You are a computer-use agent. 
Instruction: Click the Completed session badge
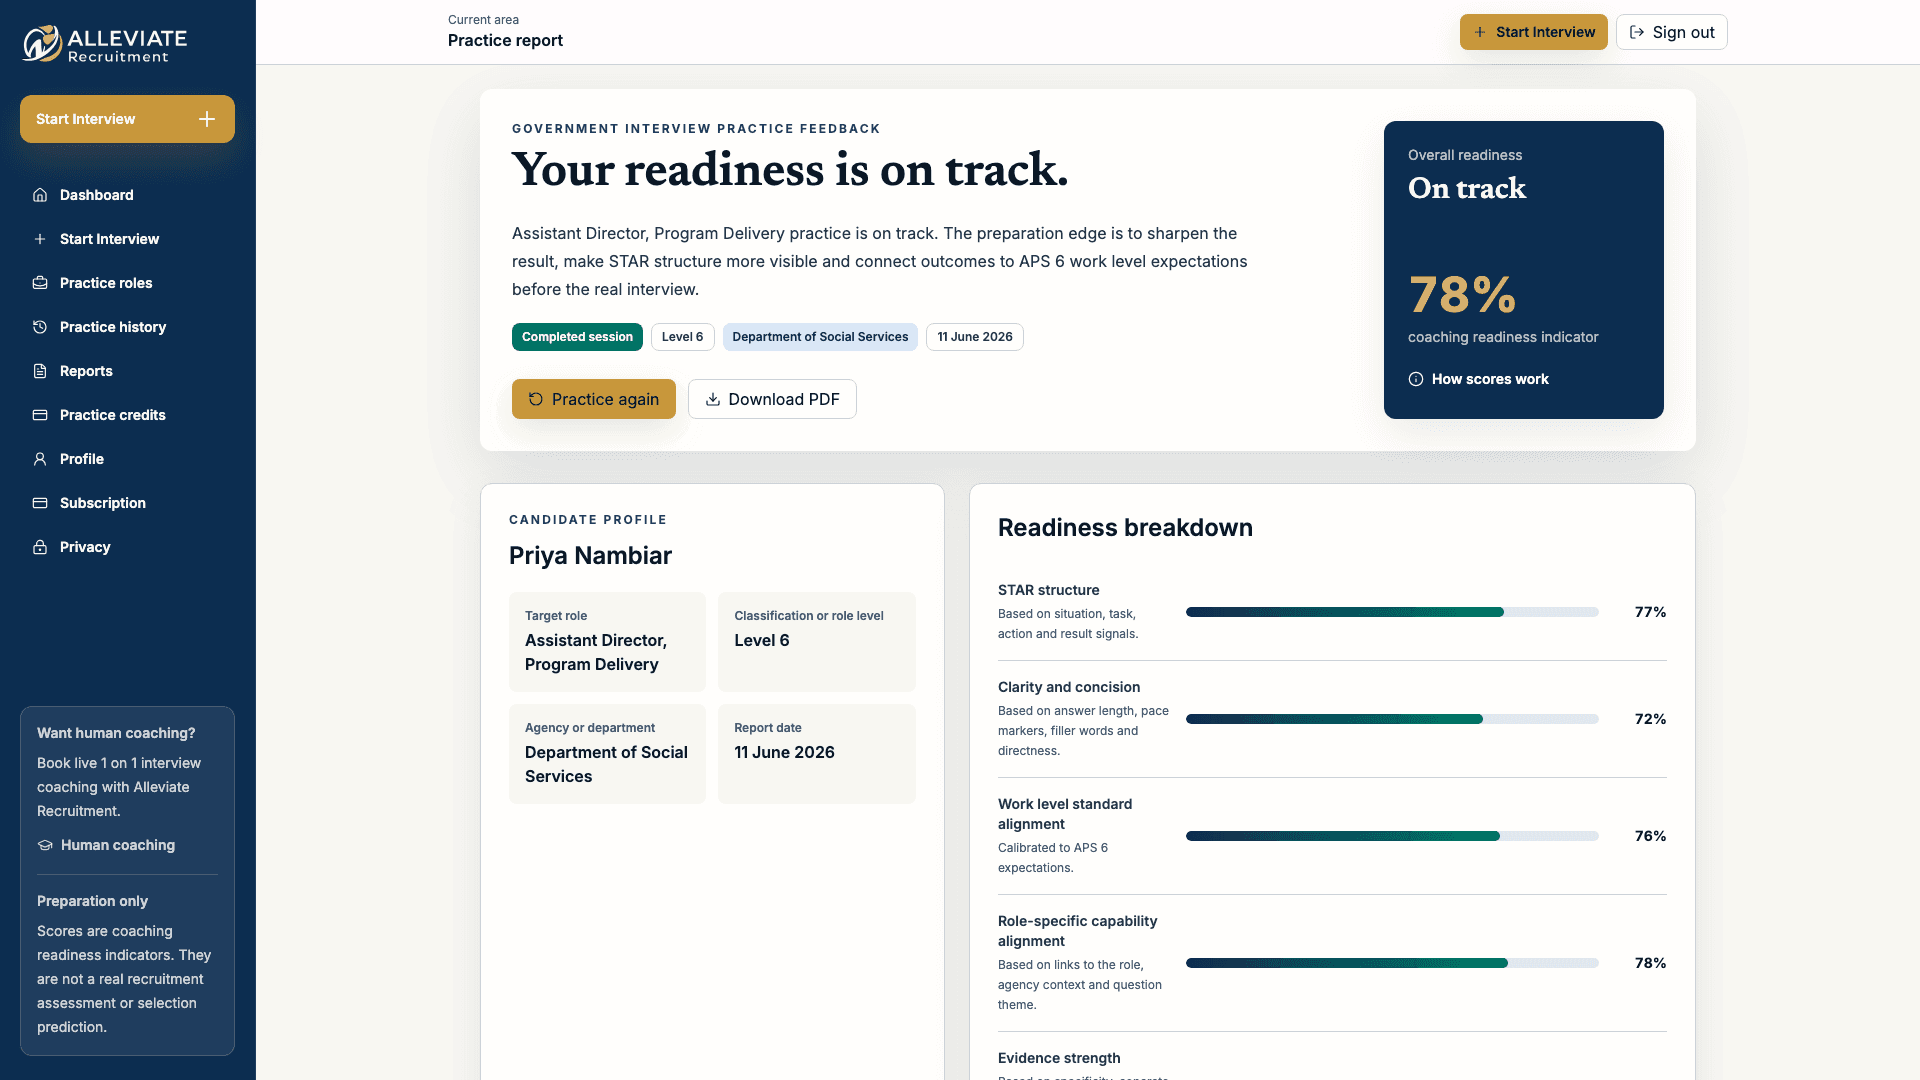(577, 337)
